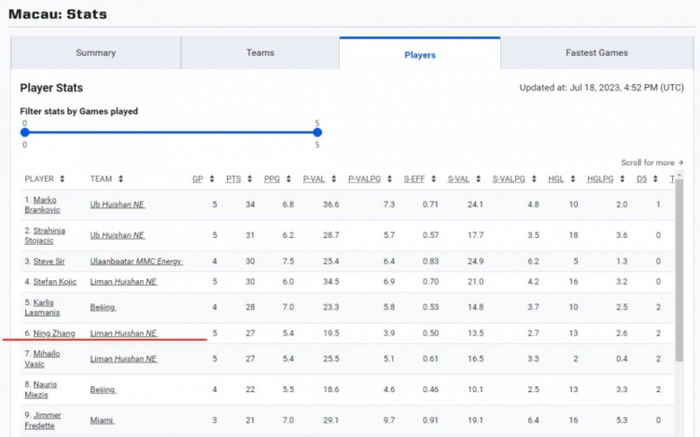Screen dimensions: 700x437
Task: Click the HGL column sort arrows
Action: tap(573, 179)
